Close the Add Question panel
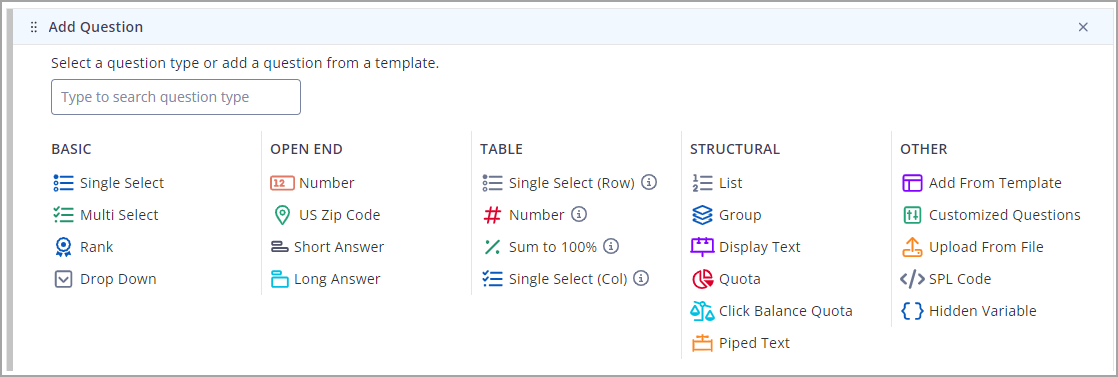This screenshot has width=1118, height=377. coord(1083,27)
